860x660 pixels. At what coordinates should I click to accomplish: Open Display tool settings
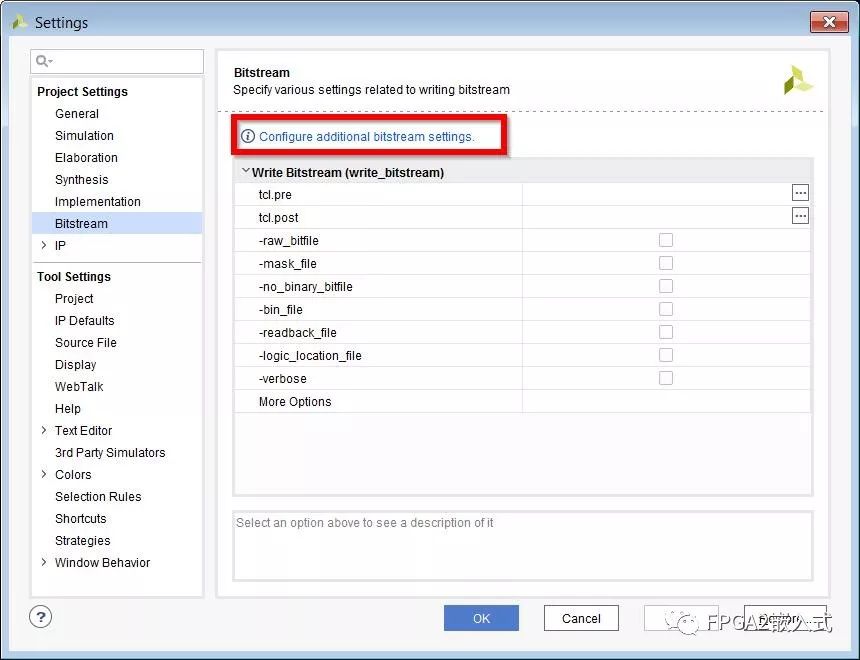[x=76, y=364]
